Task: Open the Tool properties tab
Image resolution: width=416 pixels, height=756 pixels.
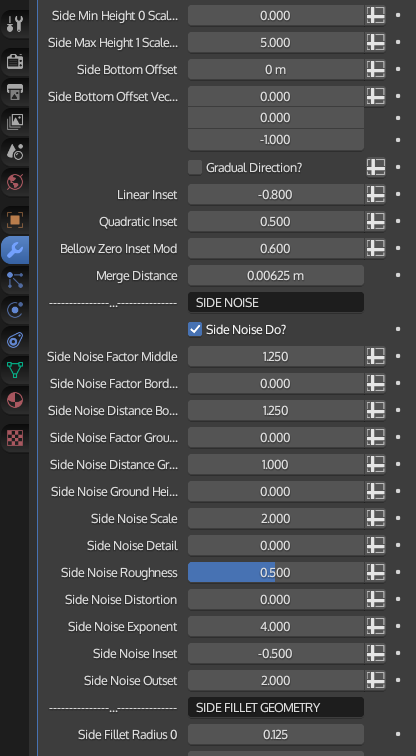Action: (15, 23)
